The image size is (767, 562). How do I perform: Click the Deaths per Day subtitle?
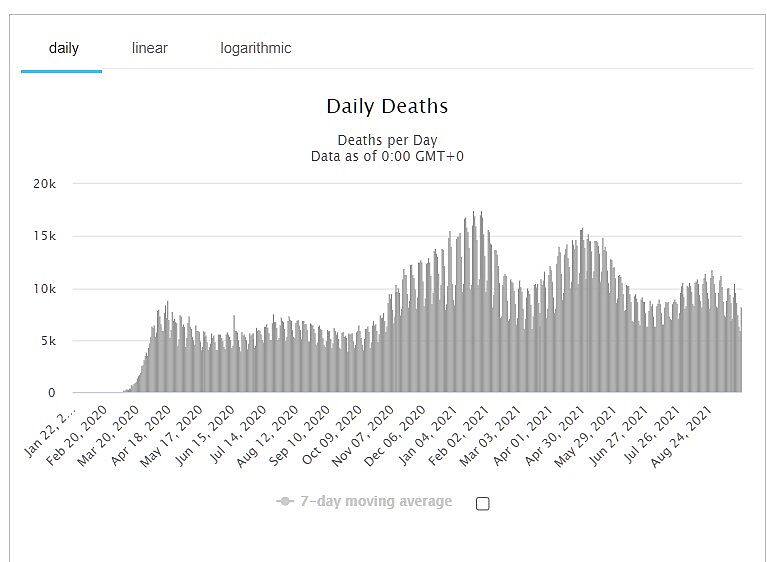click(387, 140)
